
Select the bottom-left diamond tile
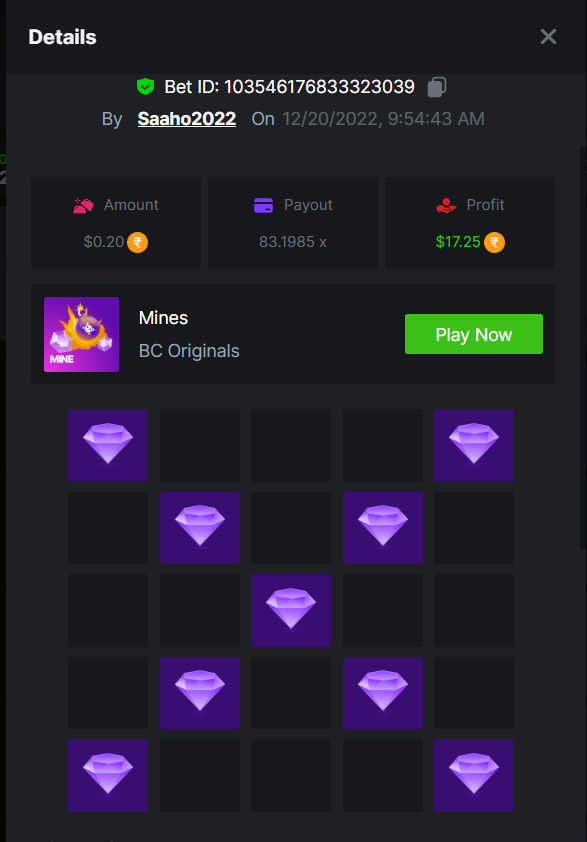108,775
